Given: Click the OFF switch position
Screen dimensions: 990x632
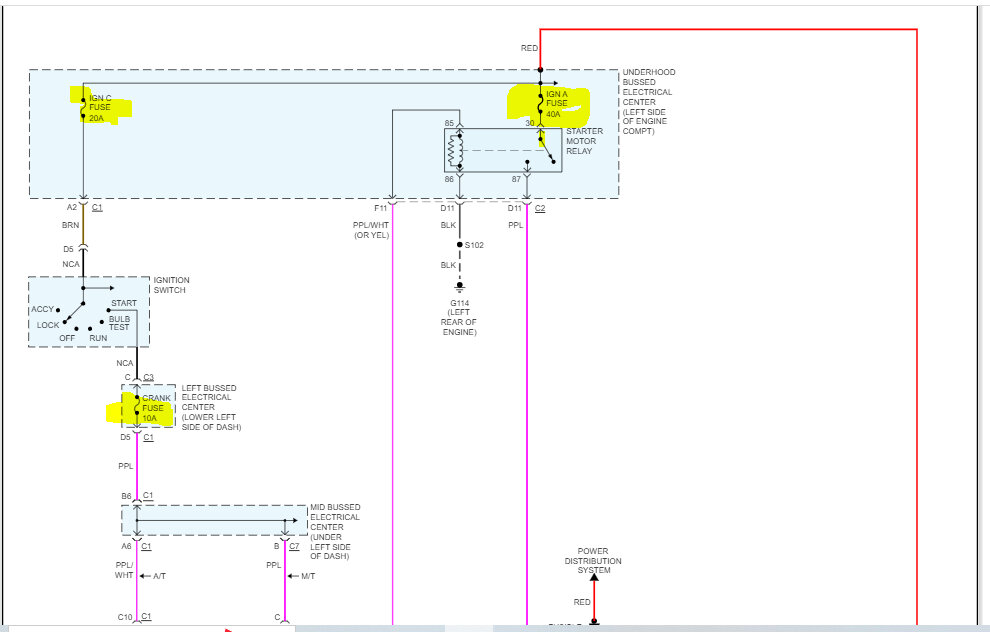Looking at the screenshot, I should (67, 338).
